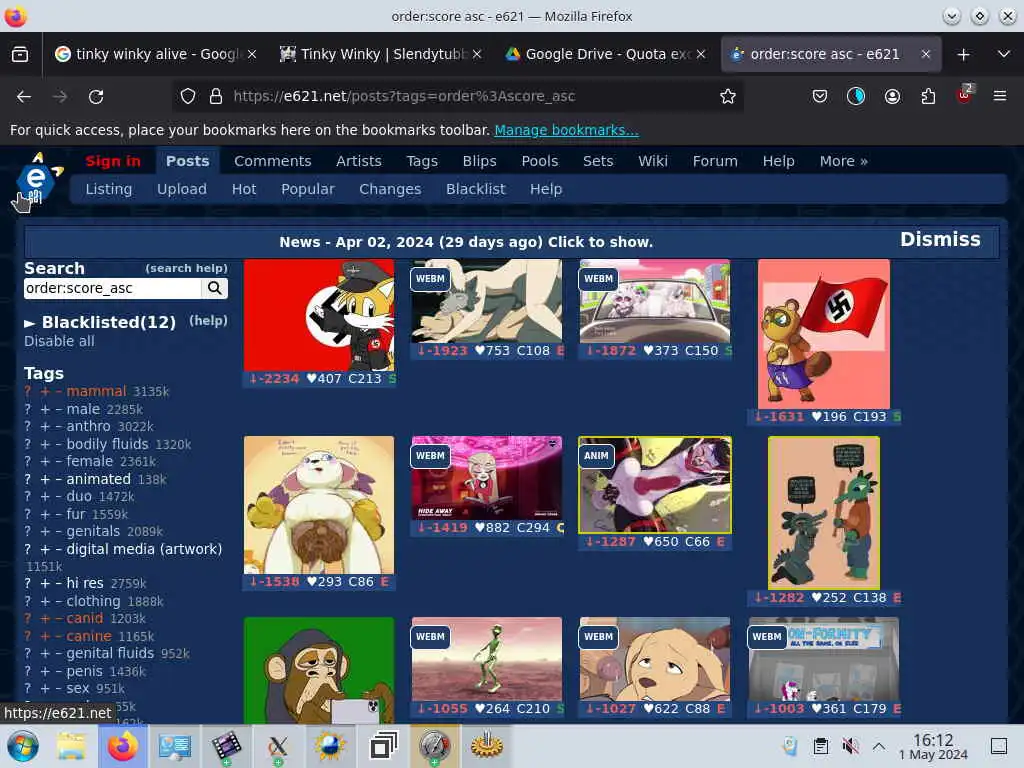The width and height of the screenshot is (1024, 768).
Task: Open the Artists navigation item
Action: coord(359,161)
